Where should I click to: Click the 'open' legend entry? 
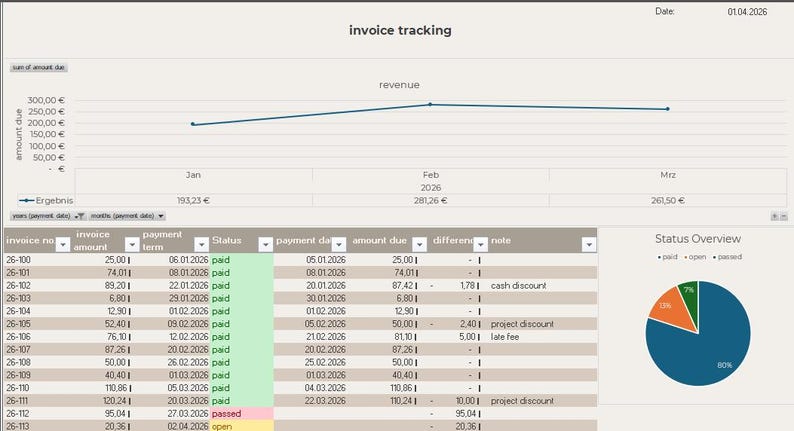click(x=695, y=257)
